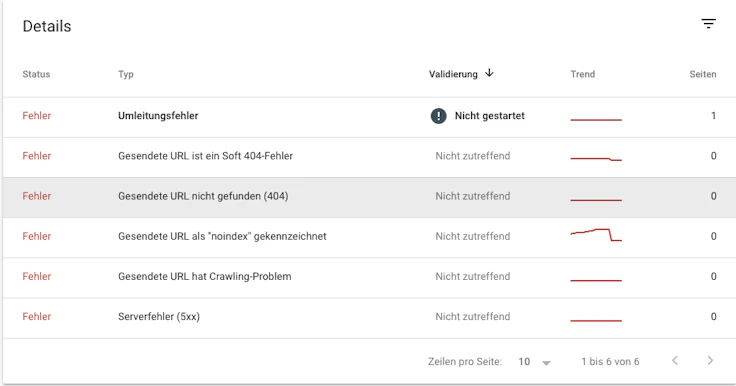
Task: Sort by the Validierung column header
Action: pyautogui.click(x=453, y=74)
